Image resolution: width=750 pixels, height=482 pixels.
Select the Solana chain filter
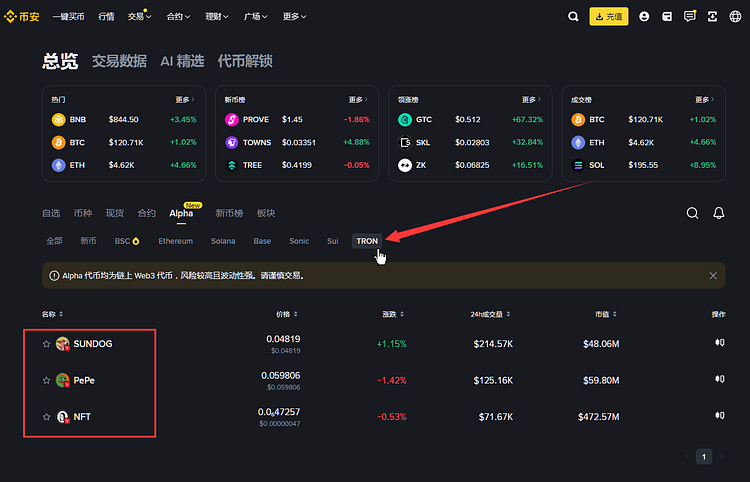[x=223, y=241]
